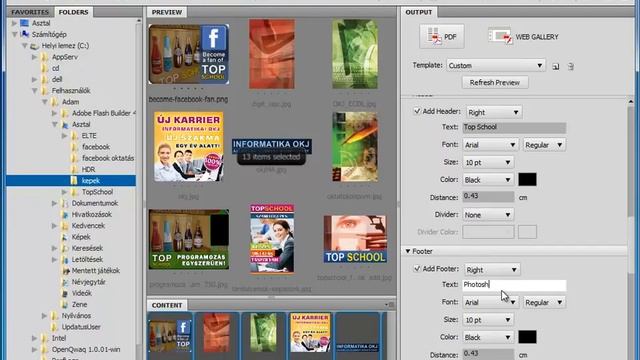640x360 pixels.
Task: Switch to the Favorites tab
Action: click(30, 12)
